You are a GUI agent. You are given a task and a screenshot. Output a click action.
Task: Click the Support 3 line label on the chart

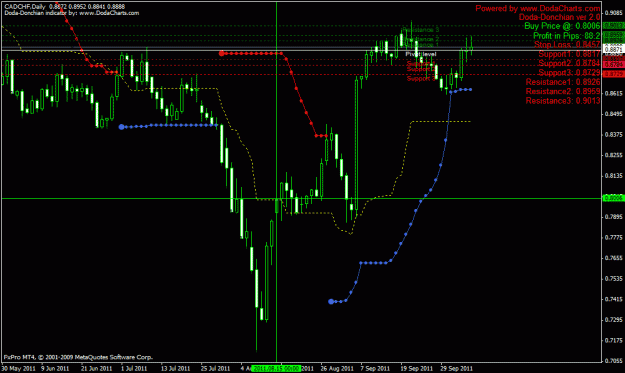pyautogui.click(x=421, y=79)
